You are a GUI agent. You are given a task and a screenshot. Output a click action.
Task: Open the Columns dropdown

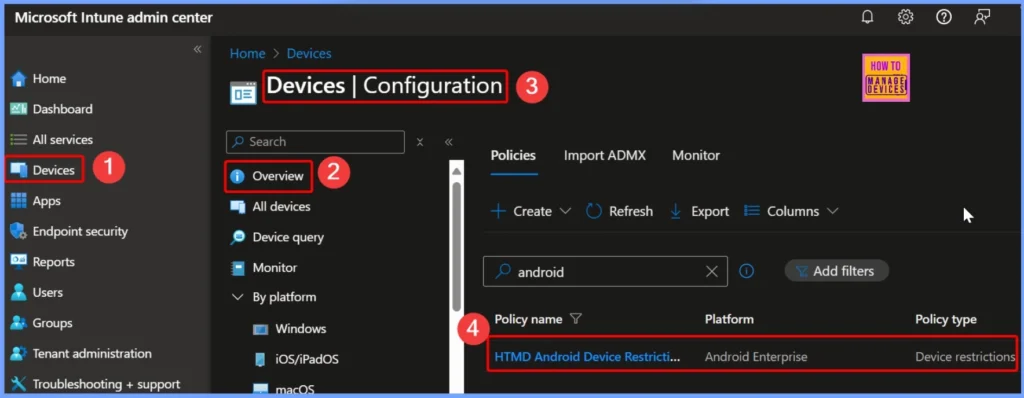pos(791,211)
